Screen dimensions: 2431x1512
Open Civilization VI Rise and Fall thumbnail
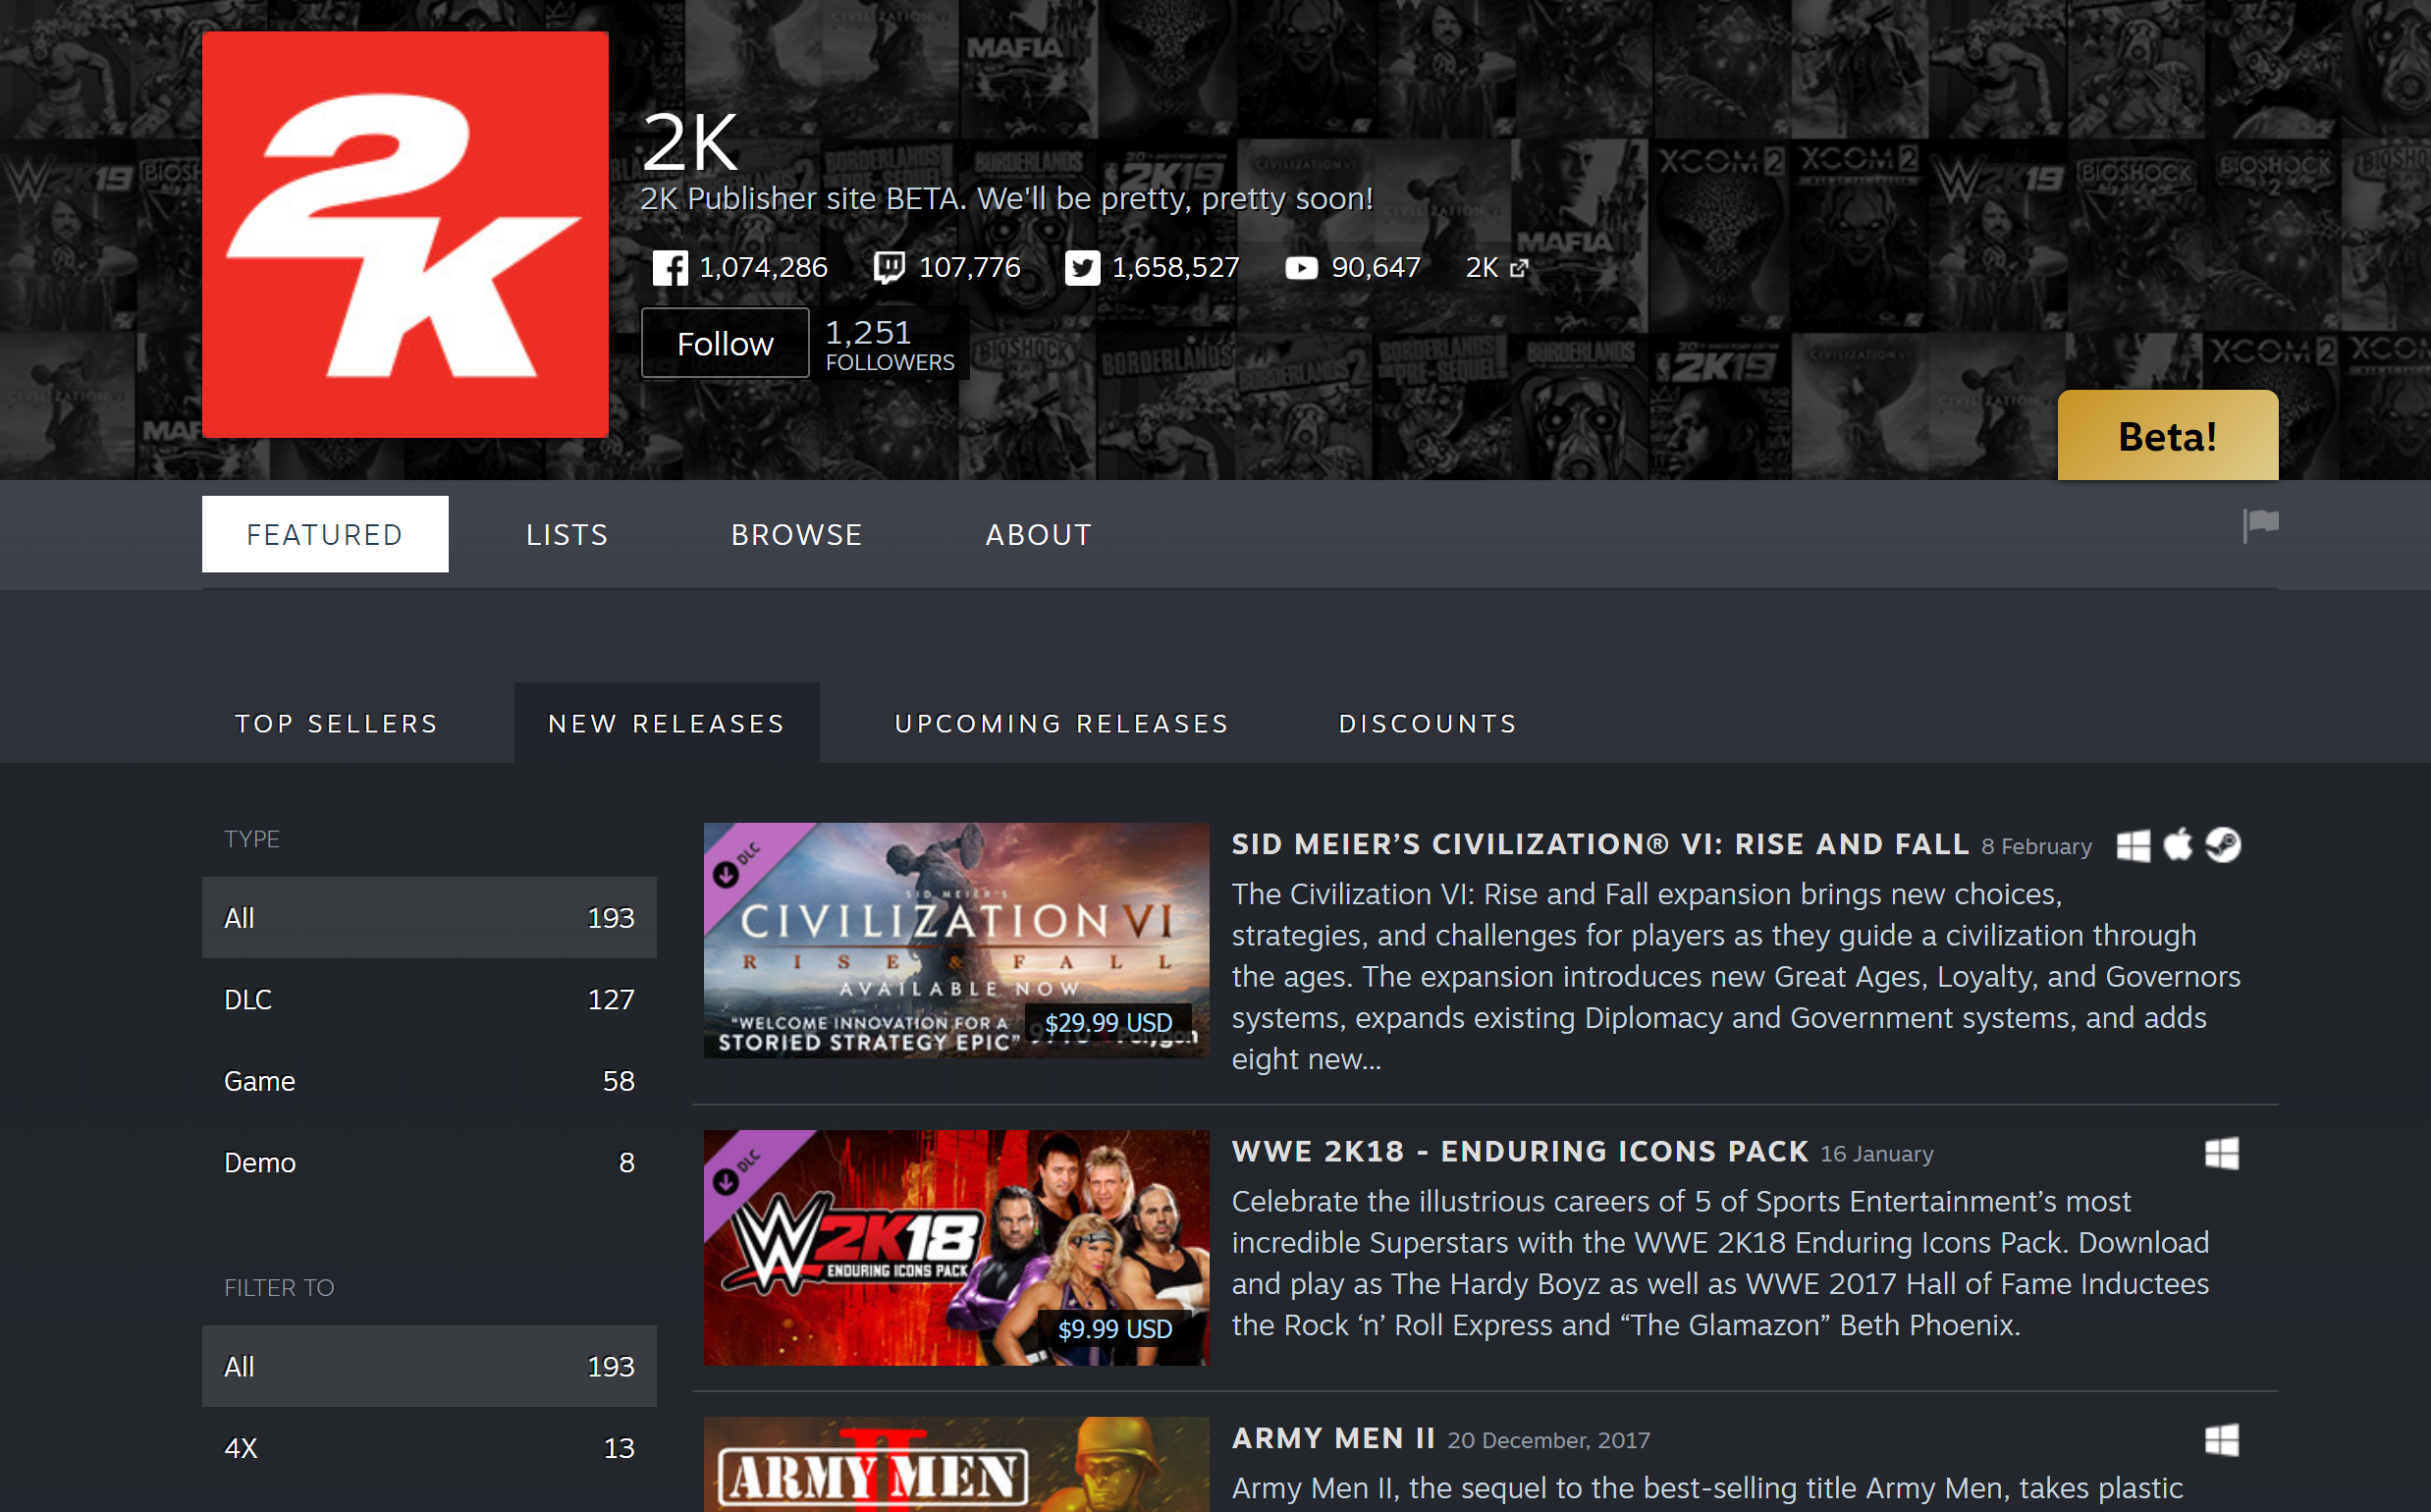point(956,940)
